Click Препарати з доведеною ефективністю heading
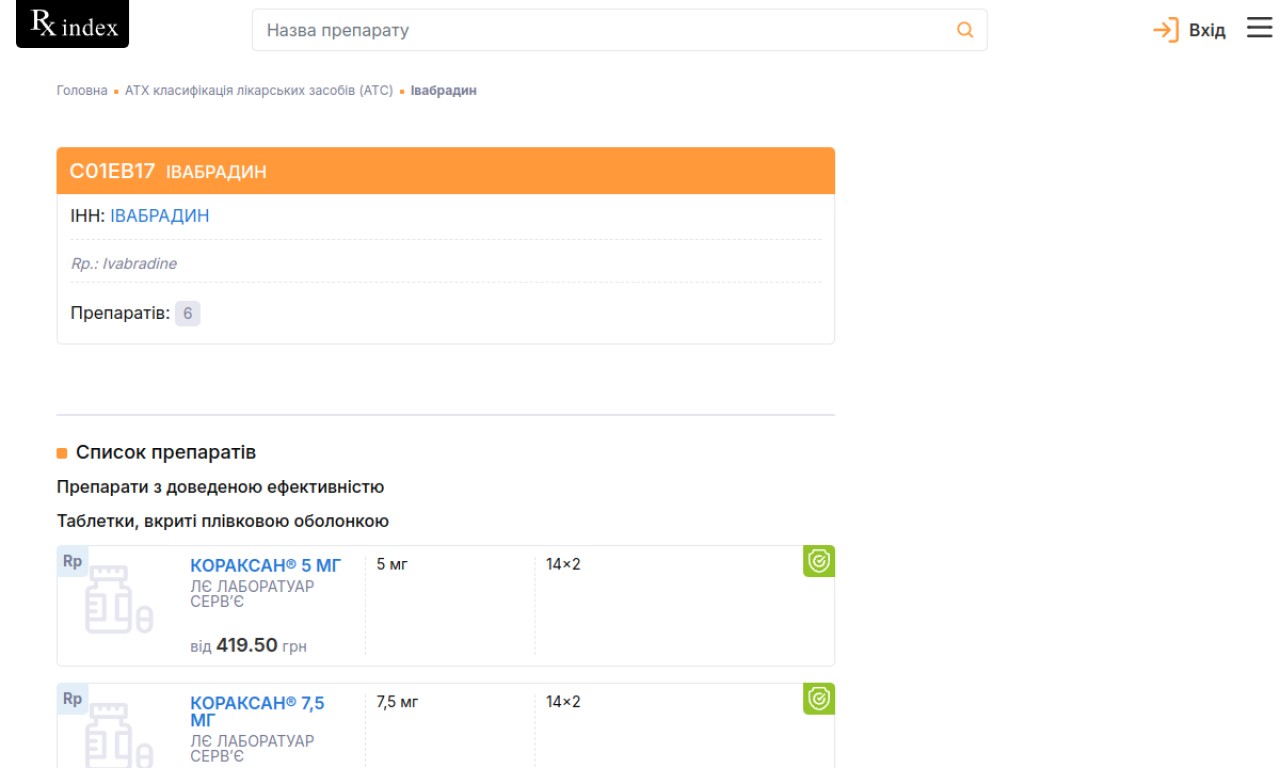1280x768 pixels. 221,487
